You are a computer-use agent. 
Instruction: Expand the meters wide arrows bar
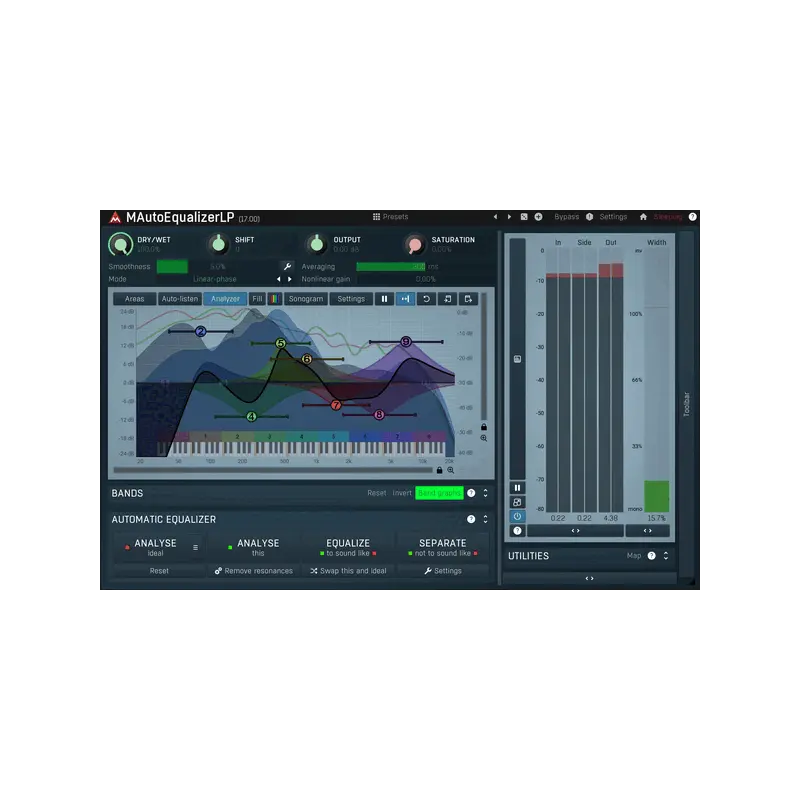tap(576, 531)
